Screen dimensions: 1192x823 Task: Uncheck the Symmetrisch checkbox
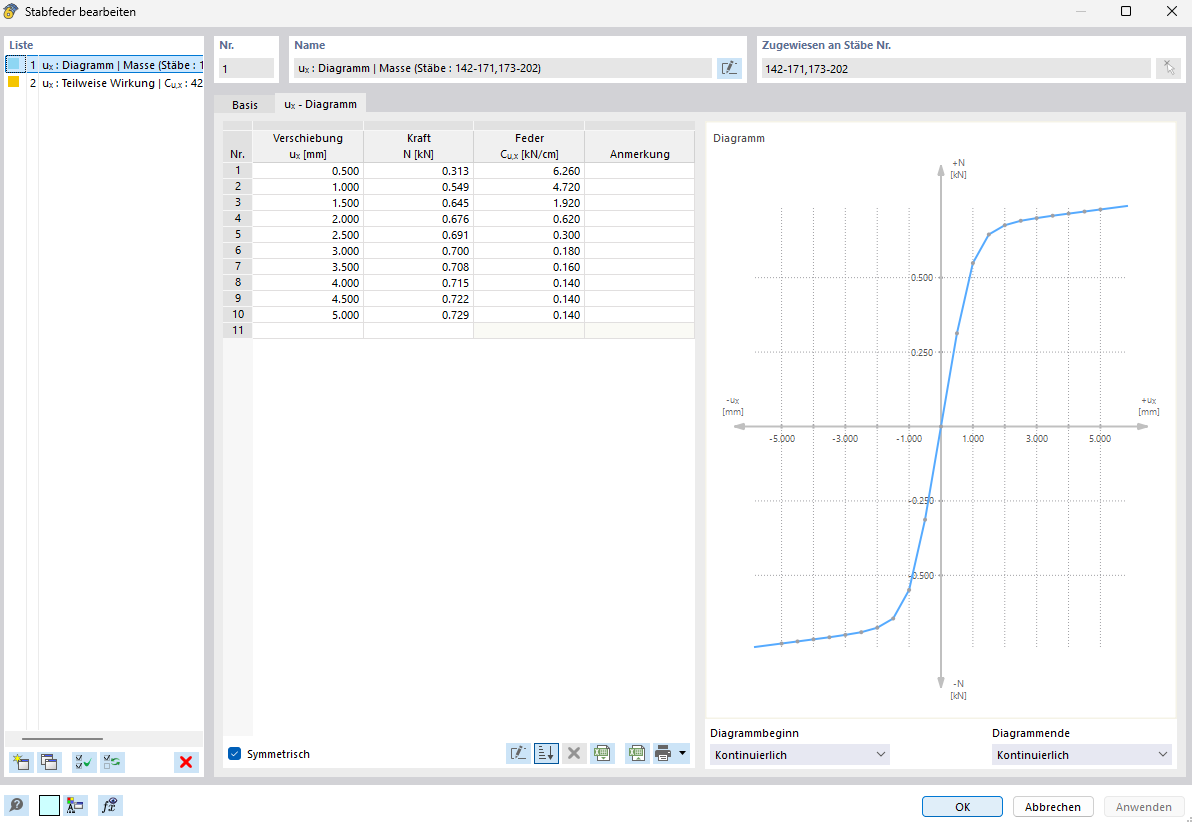tap(235, 754)
